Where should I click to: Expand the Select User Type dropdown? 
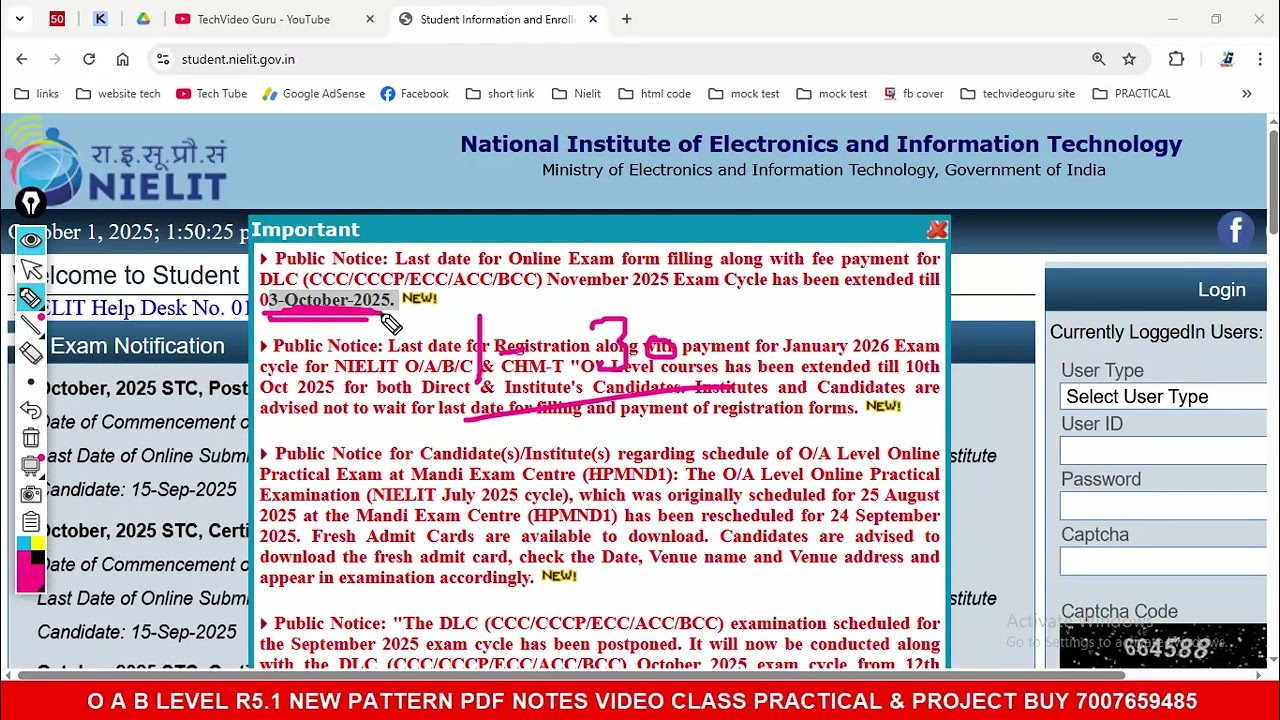(x=1164, y=397)
